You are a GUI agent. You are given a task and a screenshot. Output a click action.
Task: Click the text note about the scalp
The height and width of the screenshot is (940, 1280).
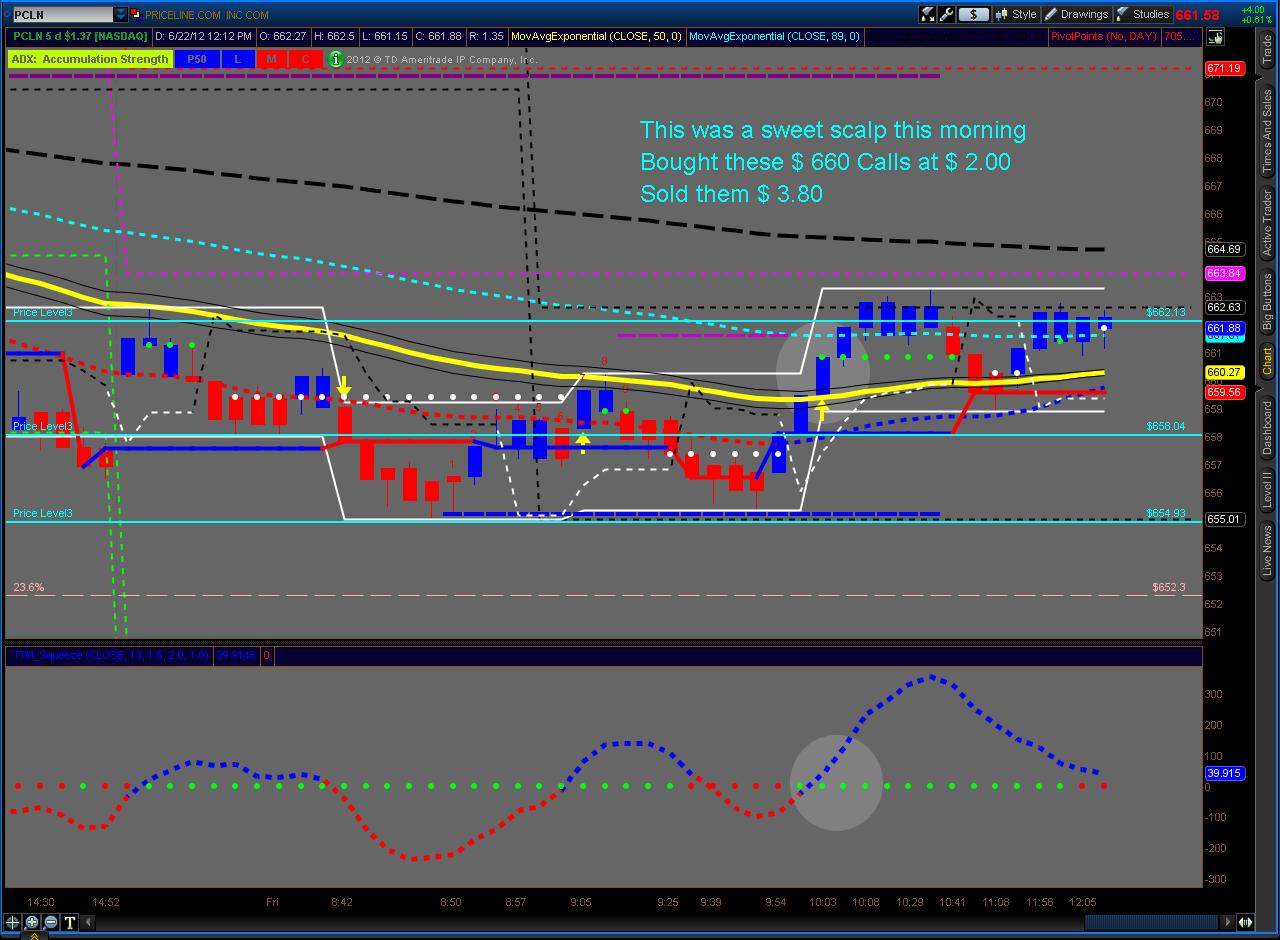pyautogui.click(x=833, y=161)
